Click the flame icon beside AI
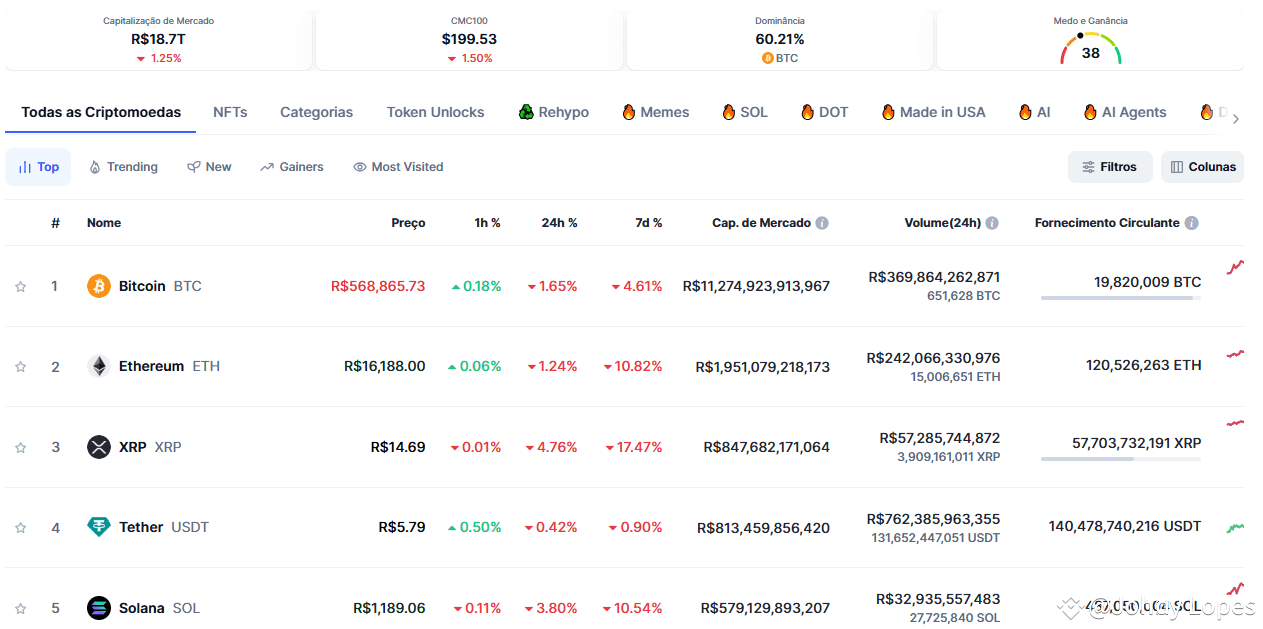The height and width of the screenshot is (629, 1263). pyautogui.click(x=1025, y=112)
